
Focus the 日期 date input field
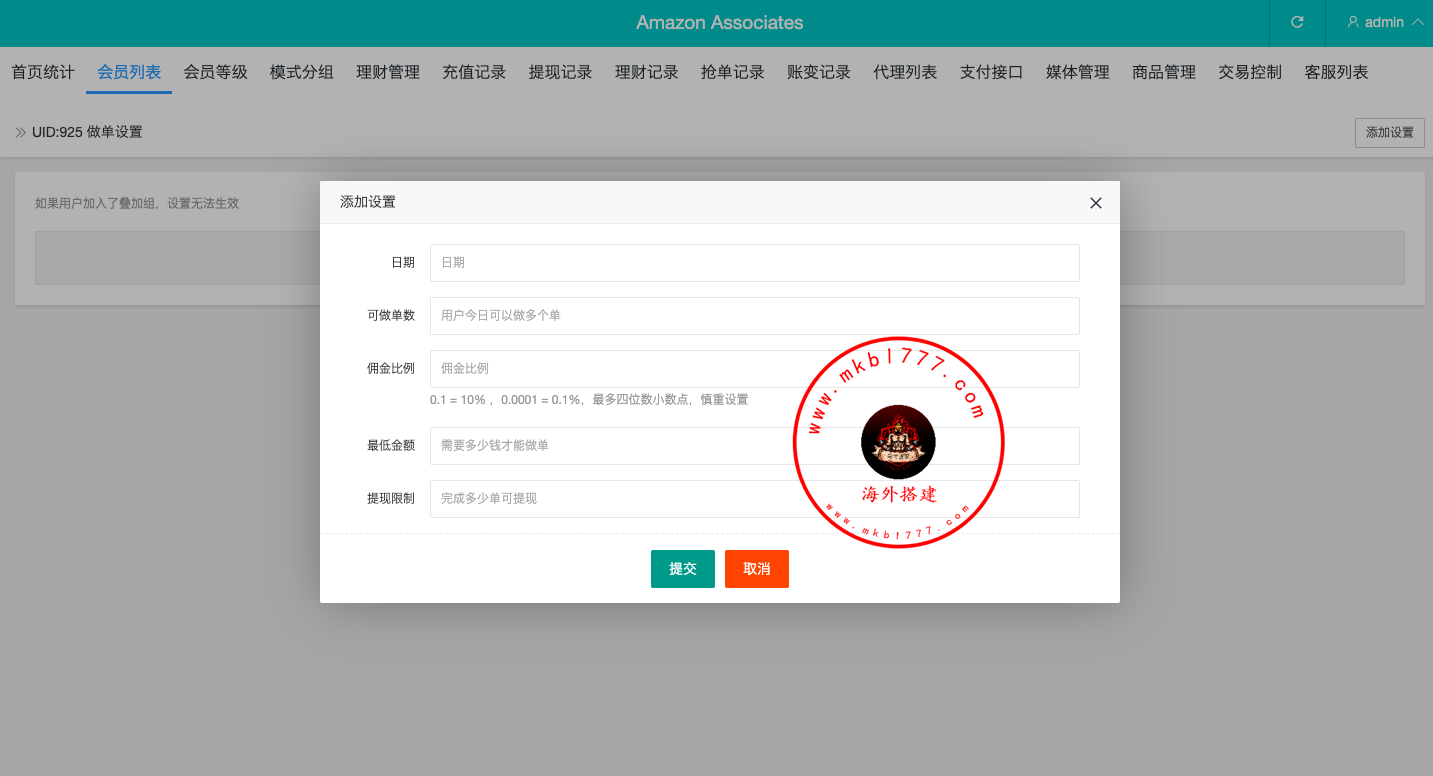click(x=755, y=263)
